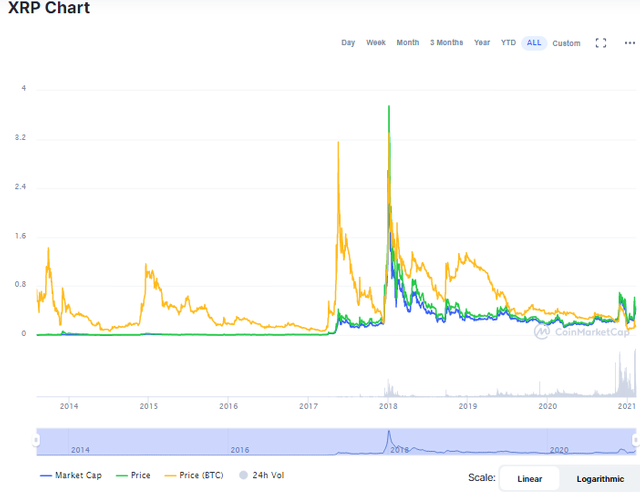Switch chart scale to Logarithmic

pyautogui.click(x=600, y=479)
